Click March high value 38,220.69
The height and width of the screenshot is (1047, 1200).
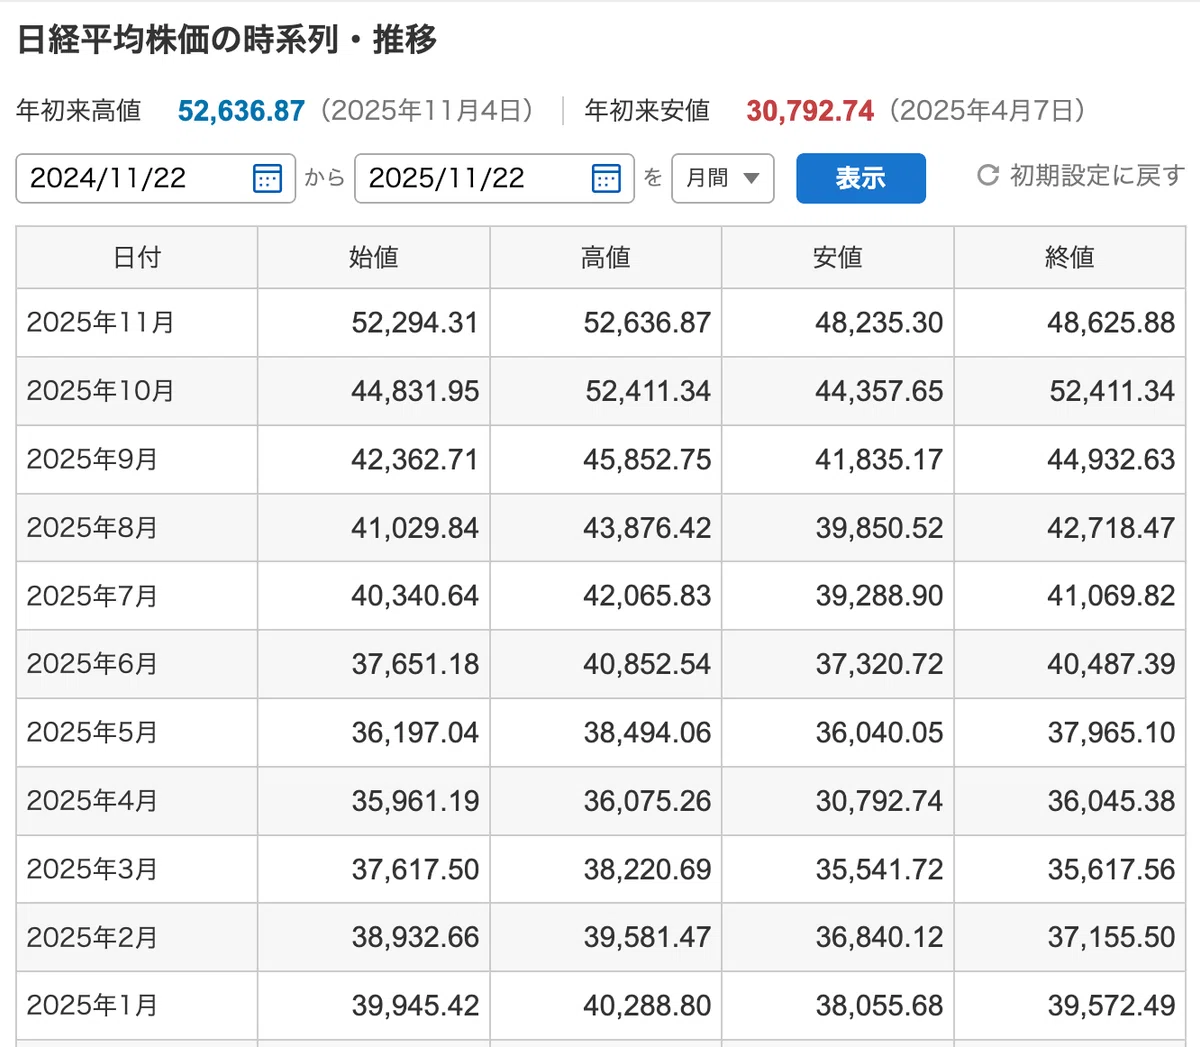(x=647, y=869)
